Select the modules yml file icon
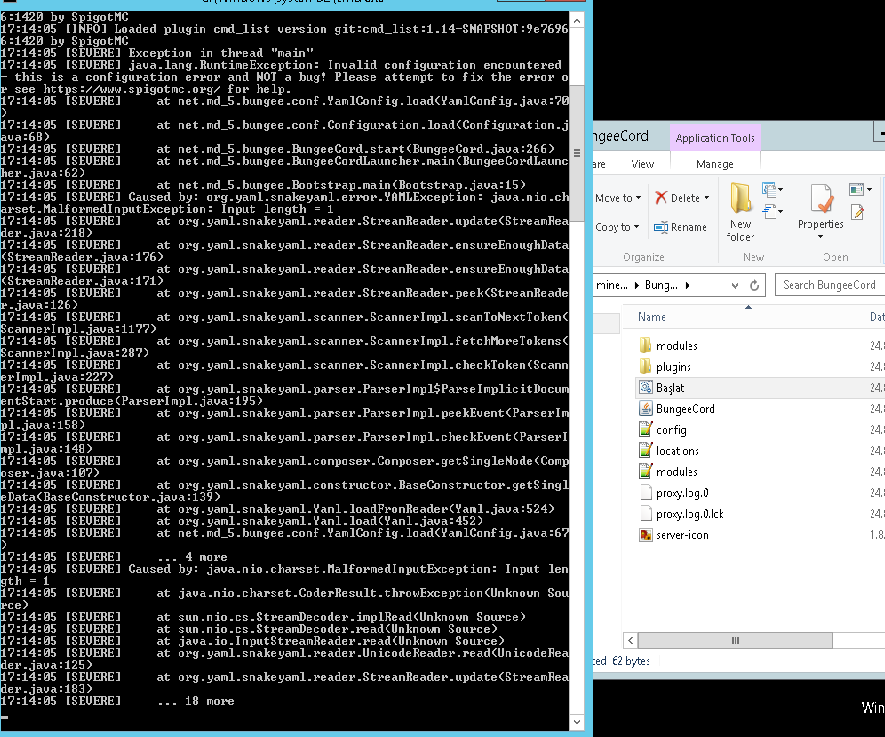Viewport: 885px width, 737px height. click(x=645, y=471)
